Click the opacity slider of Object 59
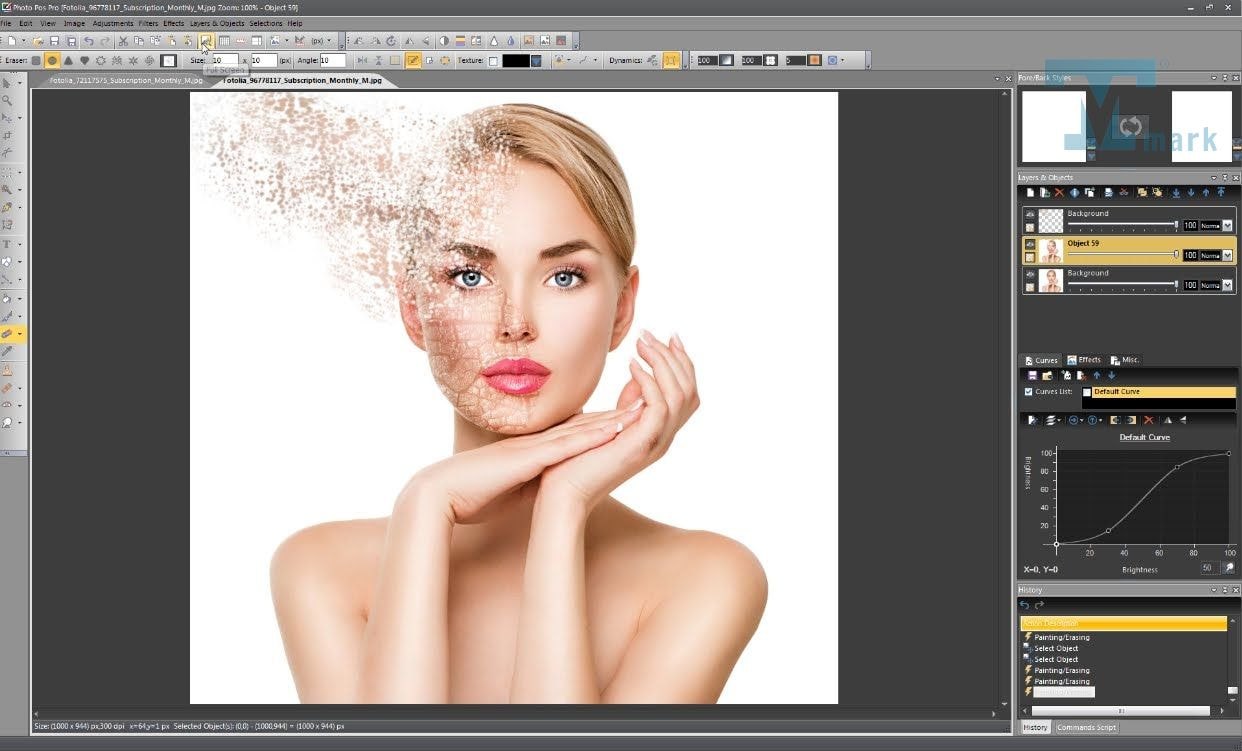This screenshot has height=751, width=1242. click(x=1120, y=255)
